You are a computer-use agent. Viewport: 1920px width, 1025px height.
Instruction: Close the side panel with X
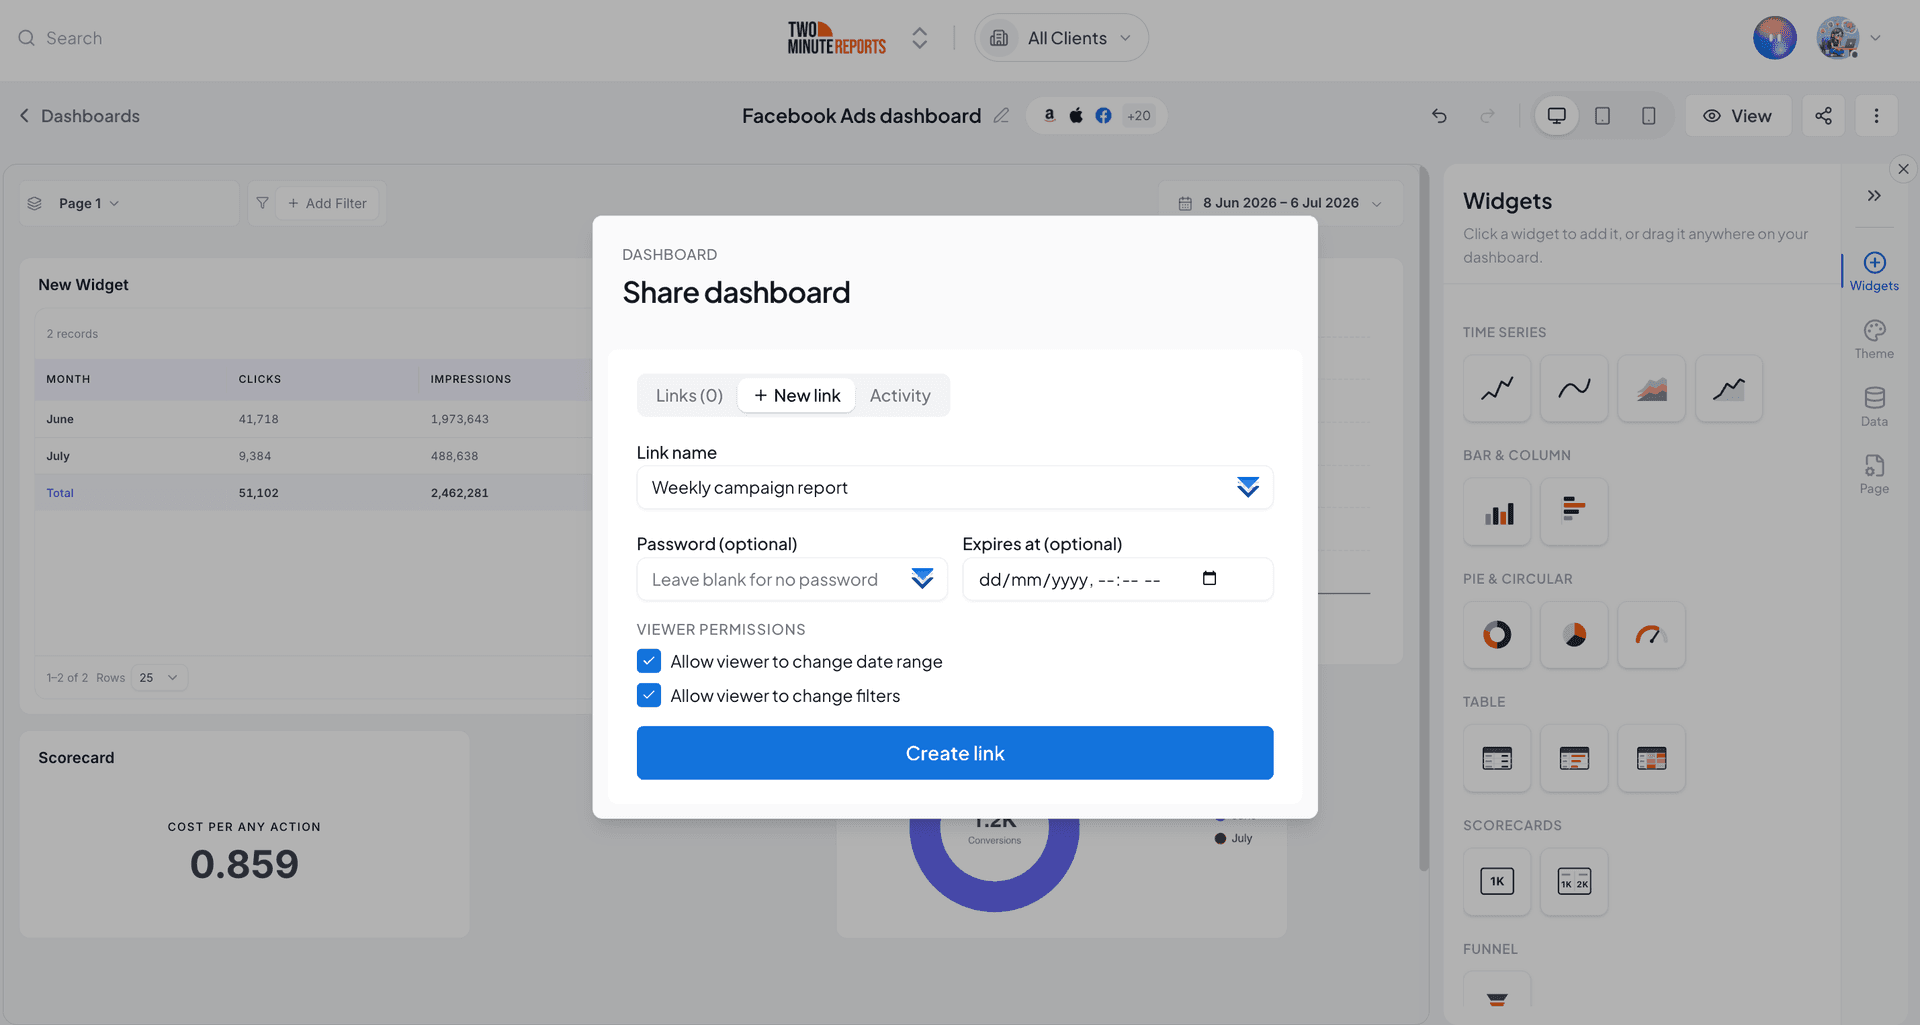point(1904,169)
